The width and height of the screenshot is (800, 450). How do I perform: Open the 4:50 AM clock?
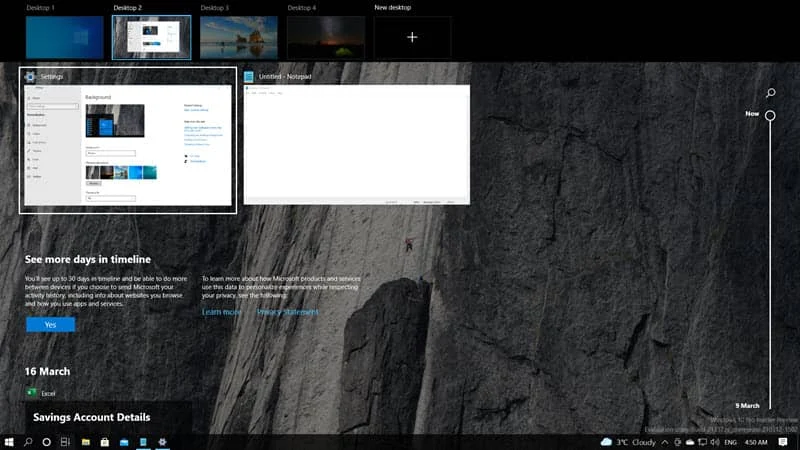click(x=756, y=442)
